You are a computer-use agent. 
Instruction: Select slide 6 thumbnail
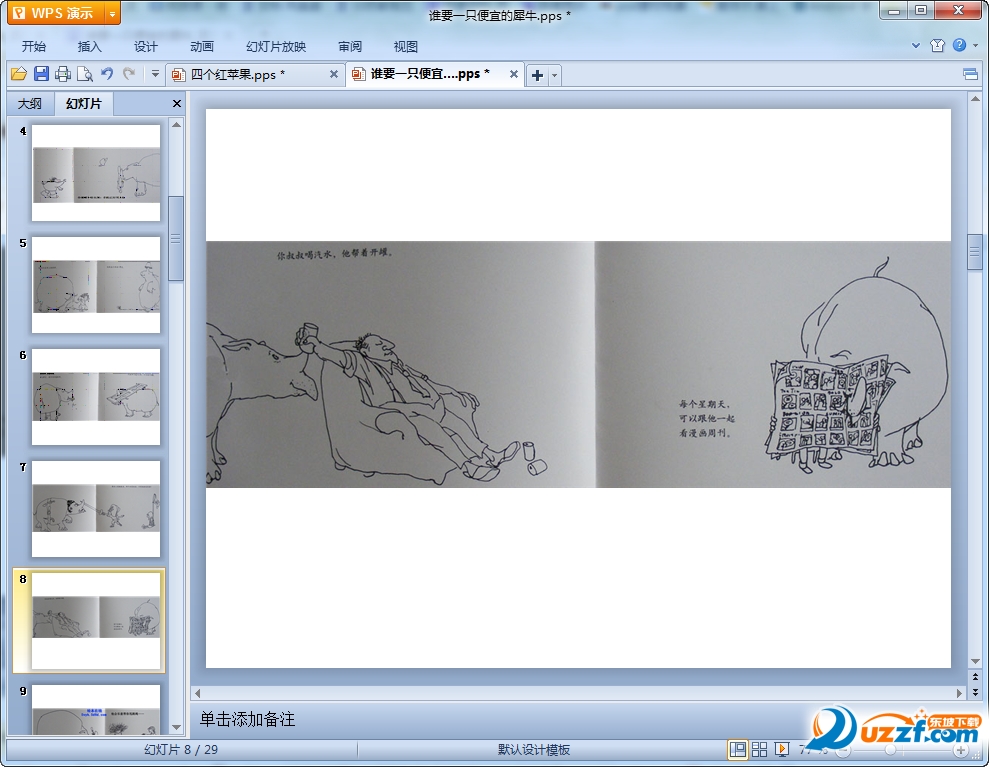(x=96, y=397)
